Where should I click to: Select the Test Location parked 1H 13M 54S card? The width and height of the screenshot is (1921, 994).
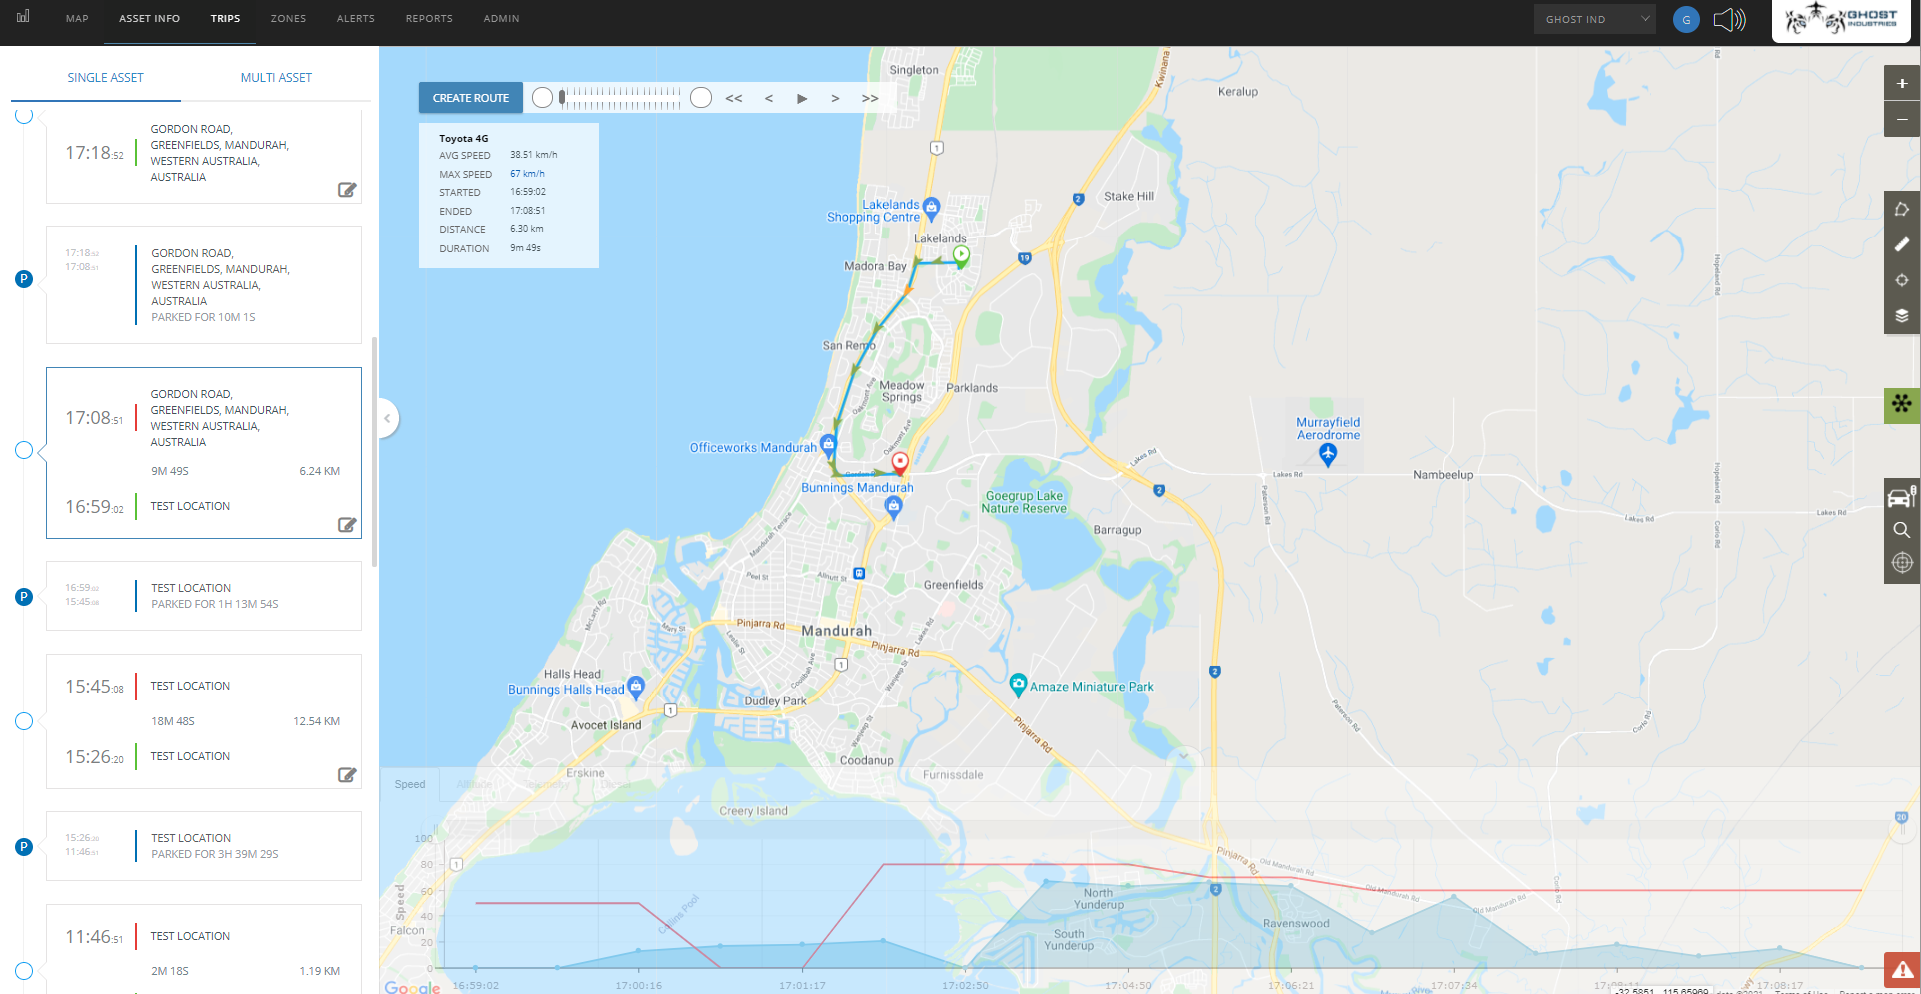[x=204, y=596]
